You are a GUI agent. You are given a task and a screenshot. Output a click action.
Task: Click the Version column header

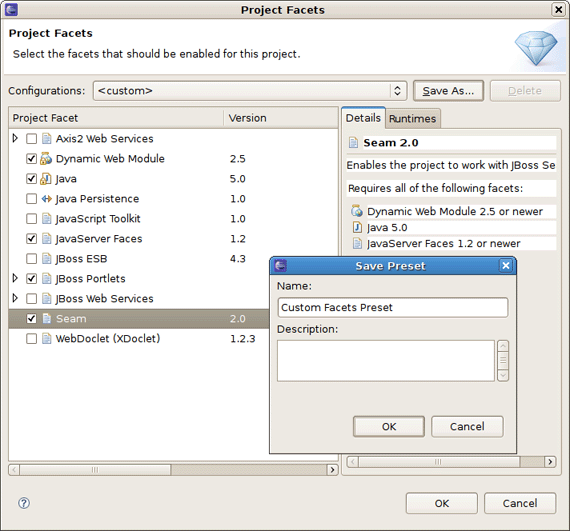tap(281, 118)
